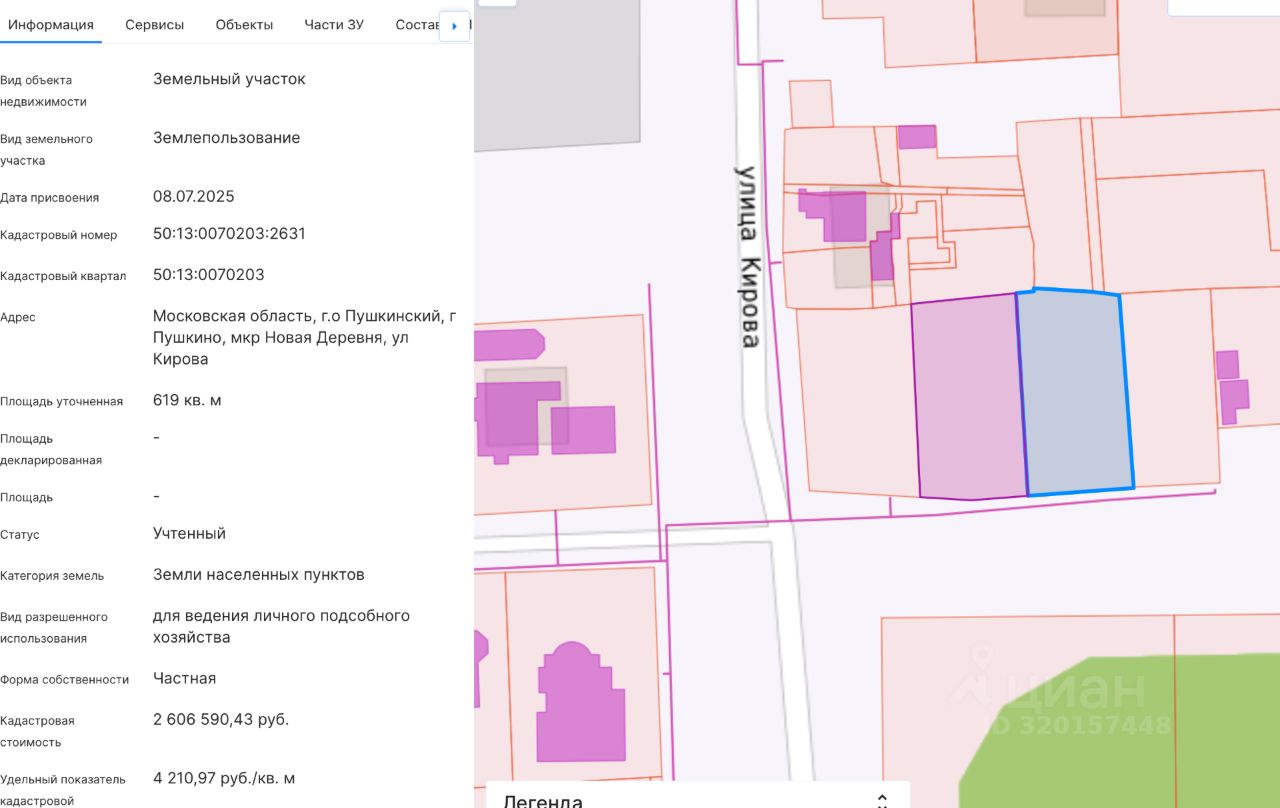Click the large gray block at top of map

tap(556, 70)
